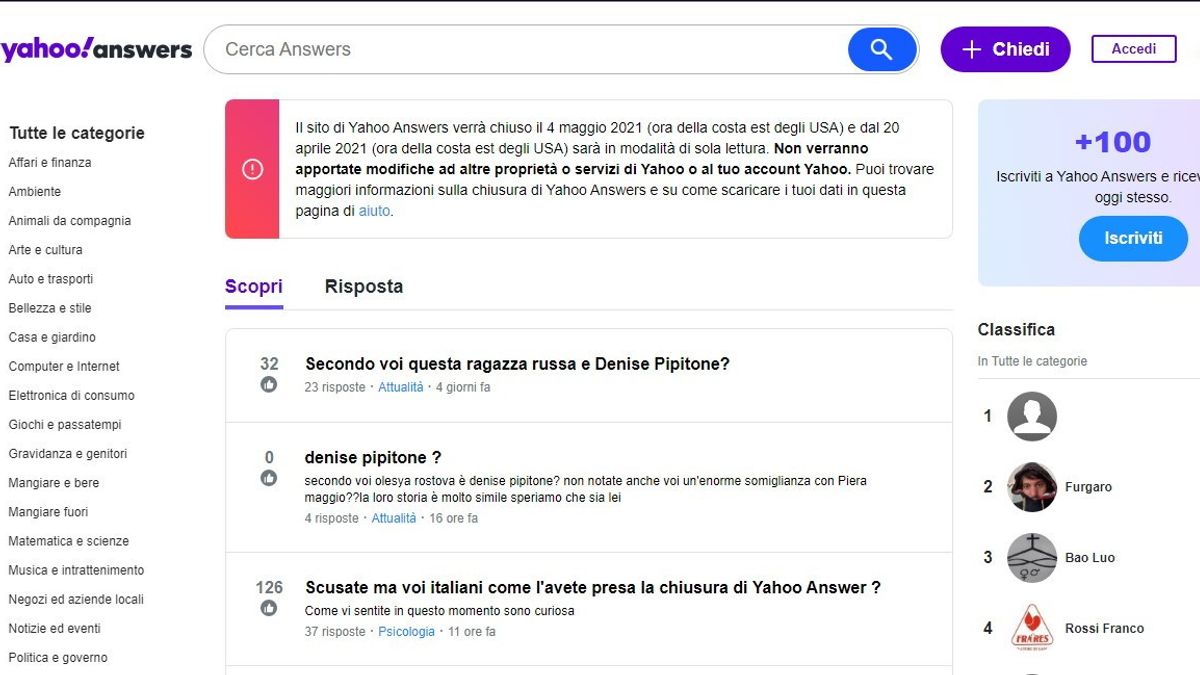Focus the Cerca Answers search field

530,49
